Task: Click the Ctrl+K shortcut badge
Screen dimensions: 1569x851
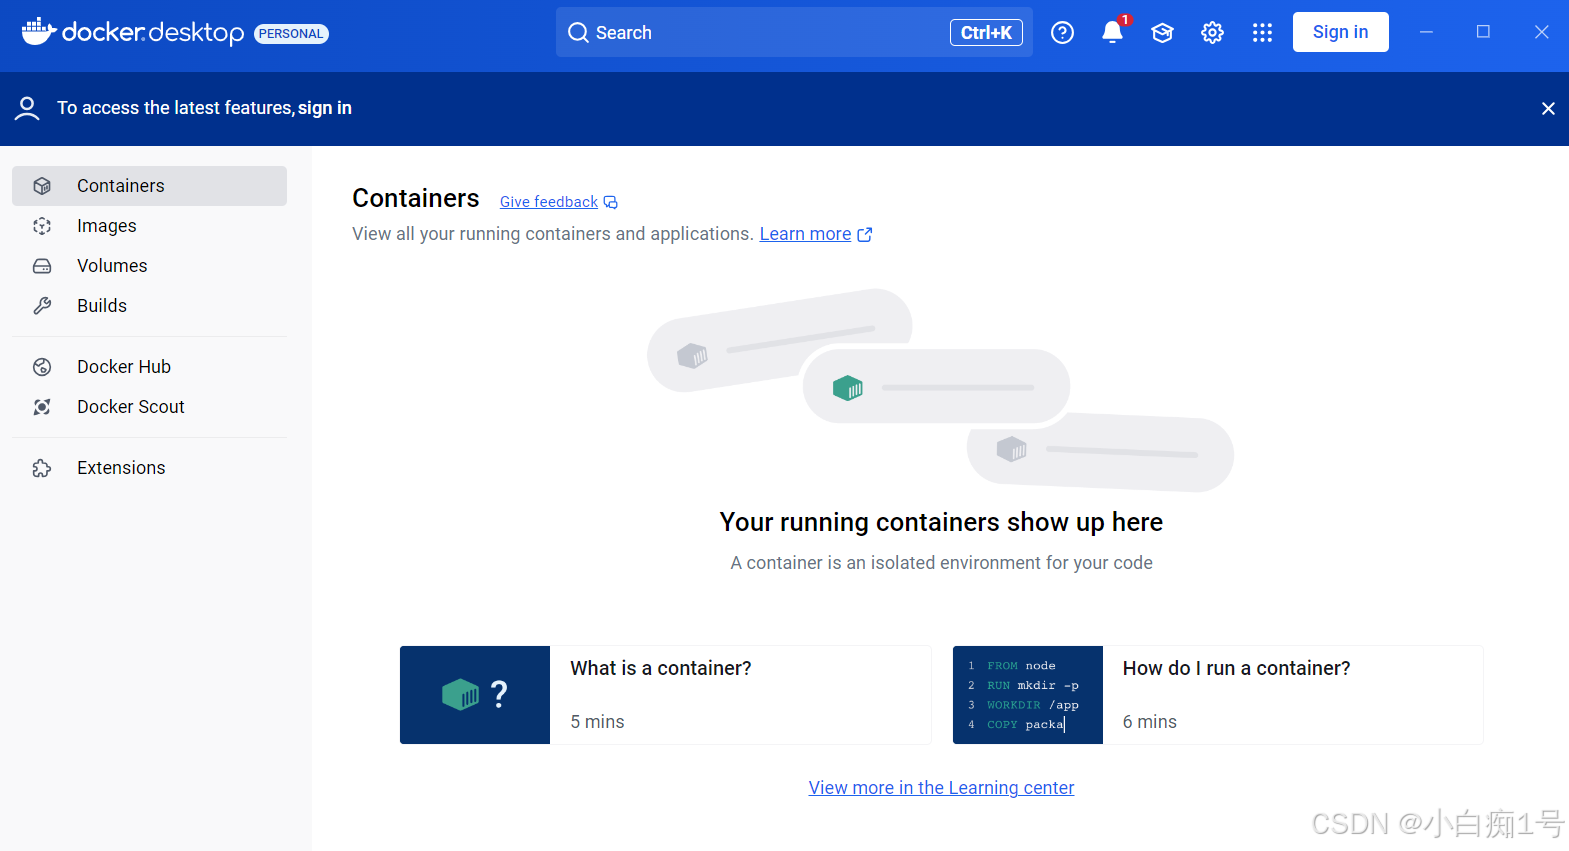Action: tap(986, 33)
